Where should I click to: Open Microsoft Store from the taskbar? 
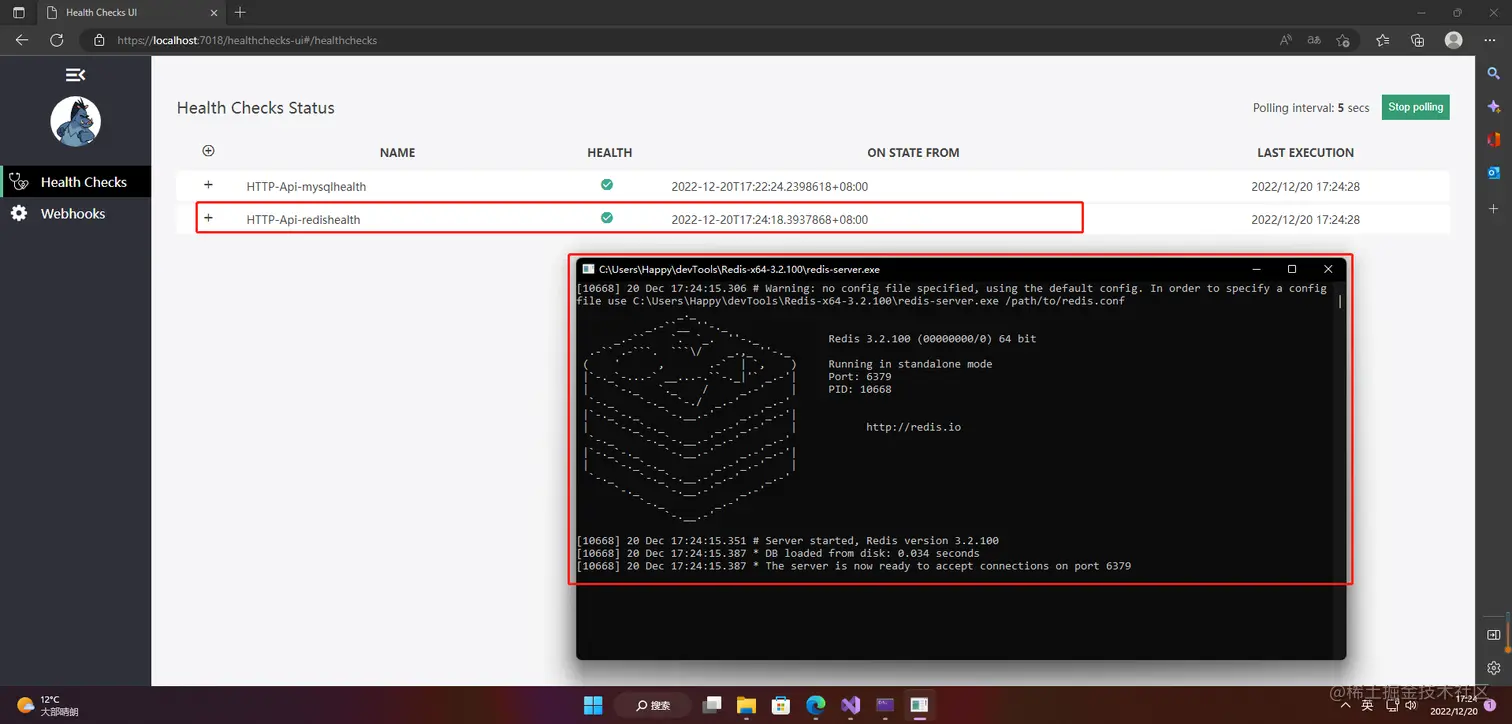pyautogui.click(x=781, y=704)
